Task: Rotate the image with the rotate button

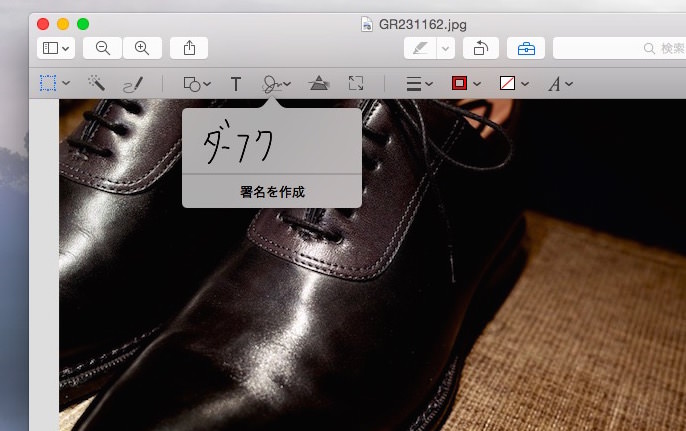Action: [481, 48]
